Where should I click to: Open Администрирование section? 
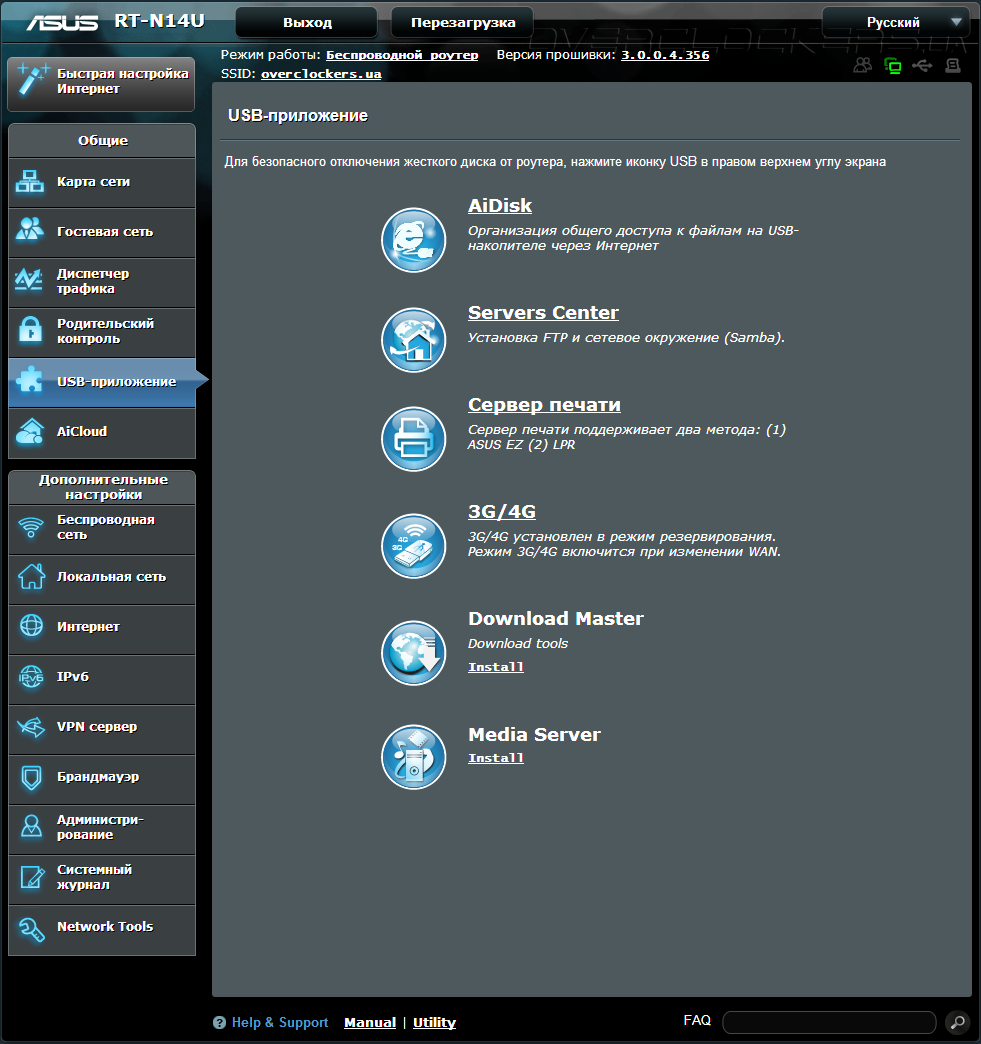click(x=102, y=830)
